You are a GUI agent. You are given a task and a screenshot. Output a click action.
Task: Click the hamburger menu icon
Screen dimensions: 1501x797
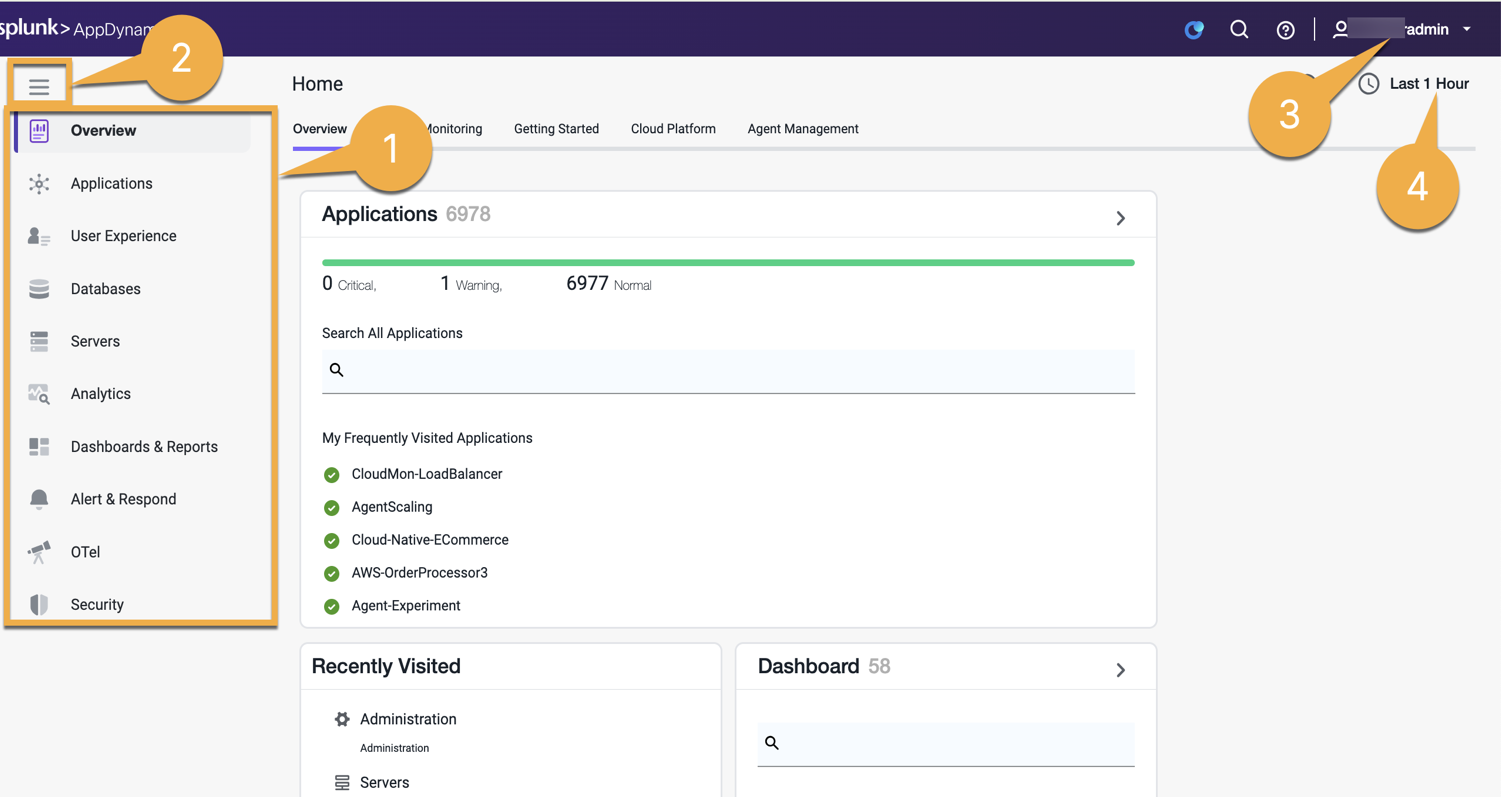coord(39,87)
